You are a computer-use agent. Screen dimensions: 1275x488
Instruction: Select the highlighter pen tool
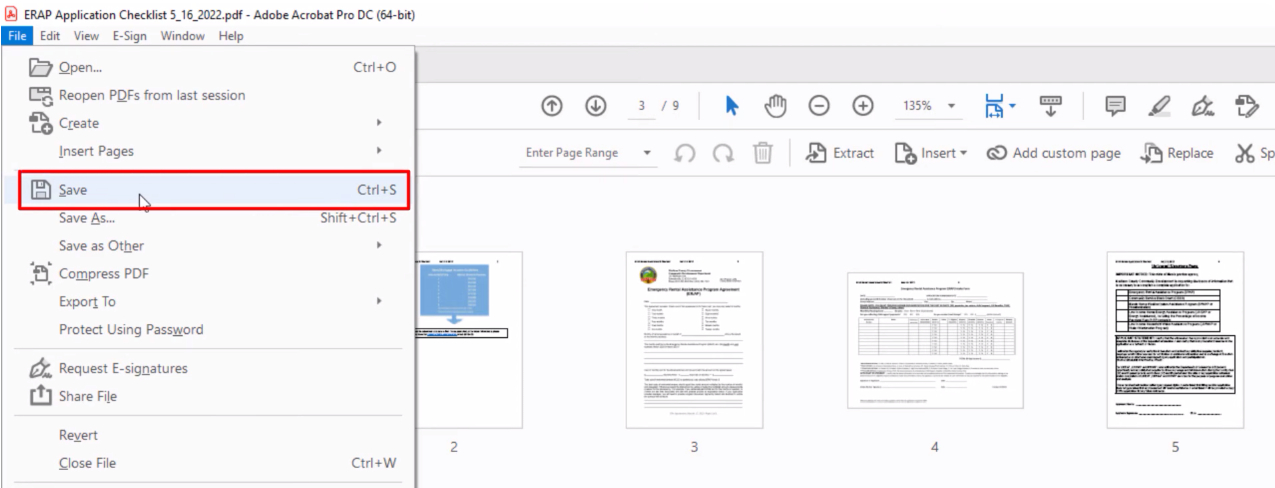[1159, 105]
